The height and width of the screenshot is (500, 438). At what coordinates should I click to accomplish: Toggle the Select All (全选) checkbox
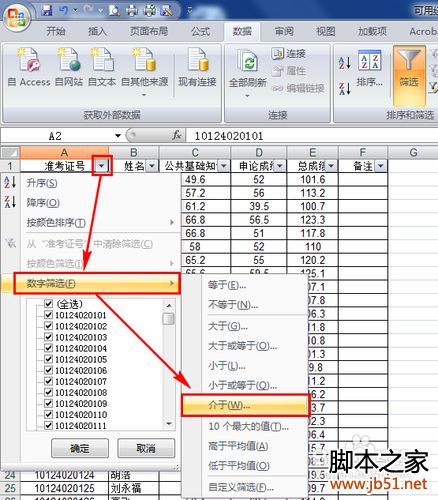(x=49, y=304)
